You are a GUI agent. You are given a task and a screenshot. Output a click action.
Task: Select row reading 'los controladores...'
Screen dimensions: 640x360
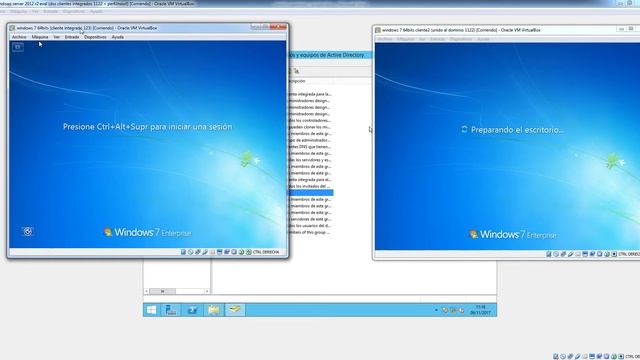[310, 120]
